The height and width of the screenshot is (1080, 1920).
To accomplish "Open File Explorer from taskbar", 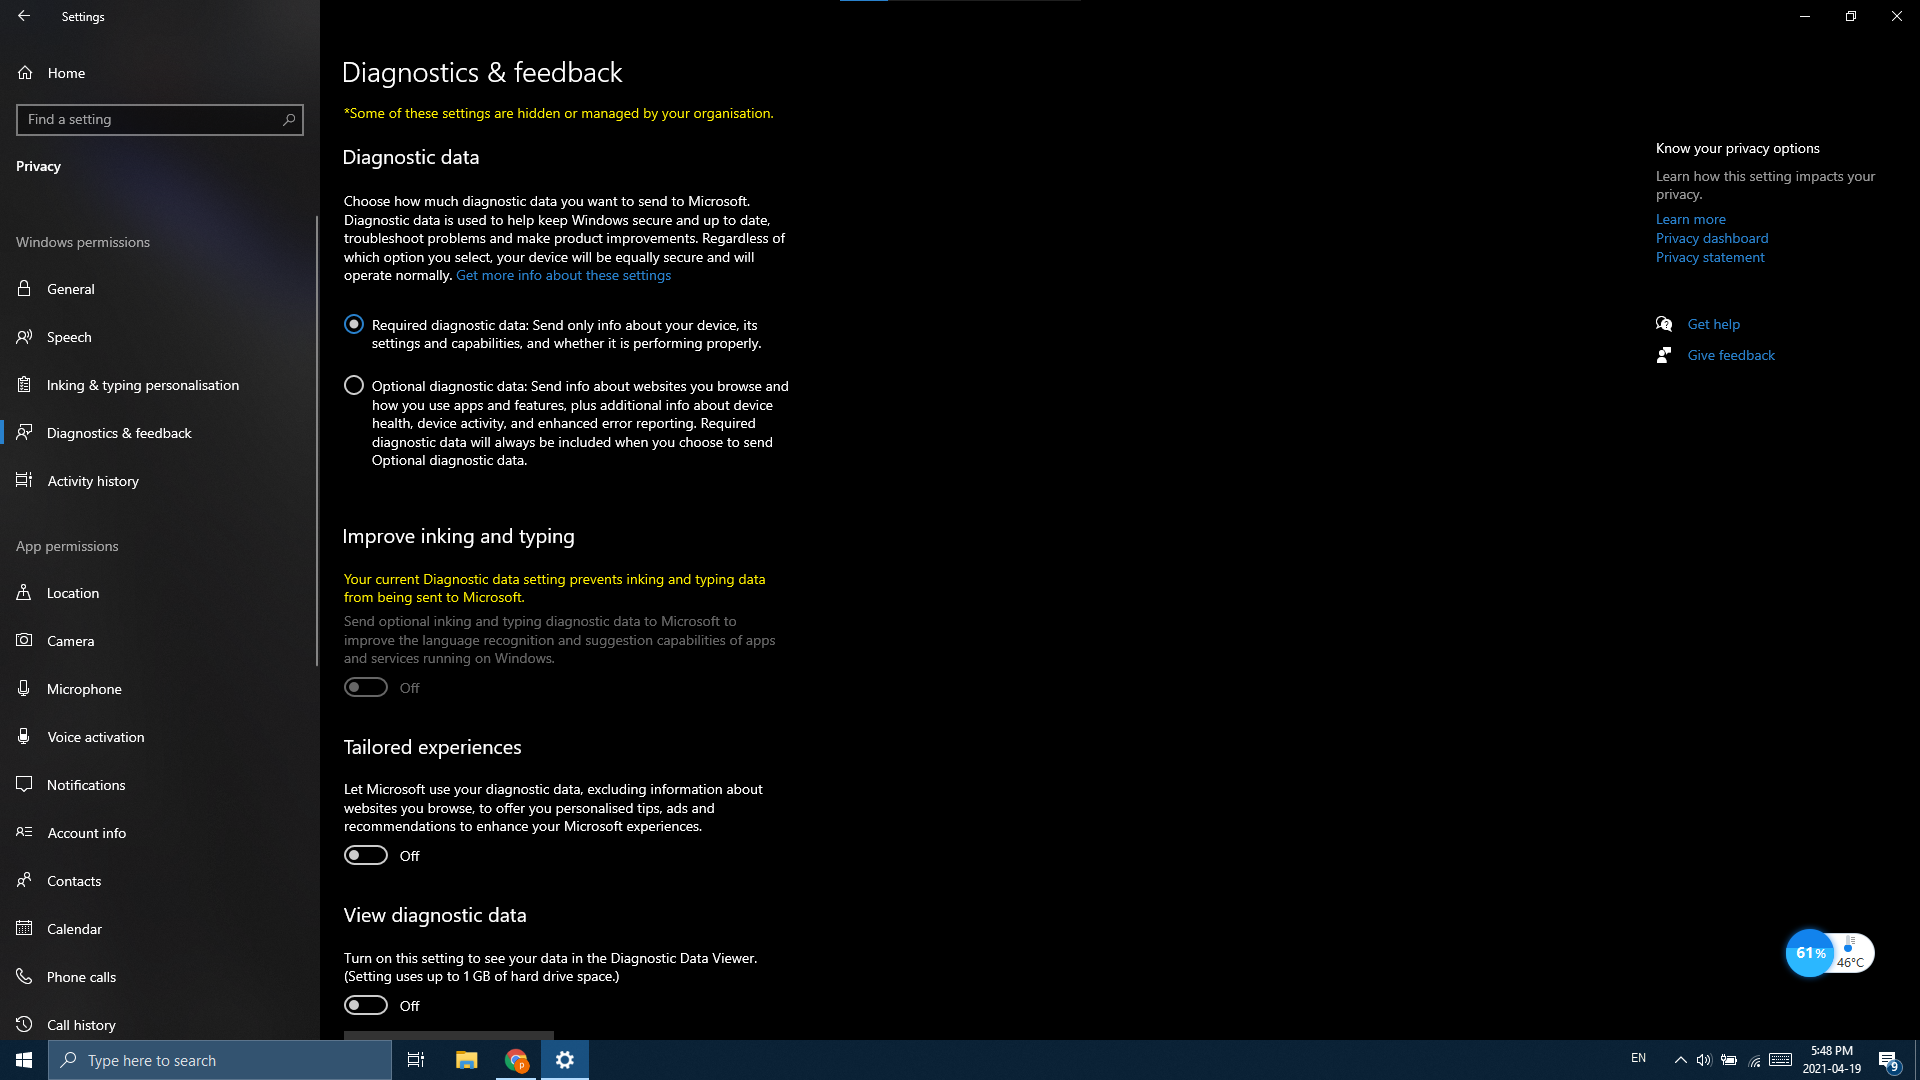I will 466,1060.
